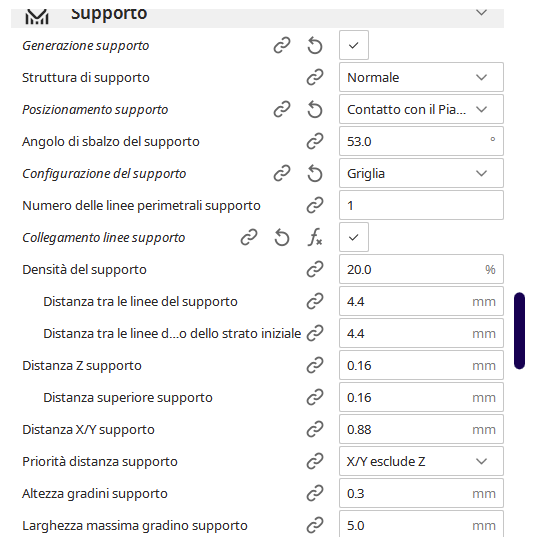535x537 pixels.
Task: Click link icon beside Struttura di supporto
Action: click(x=315, y=77)
